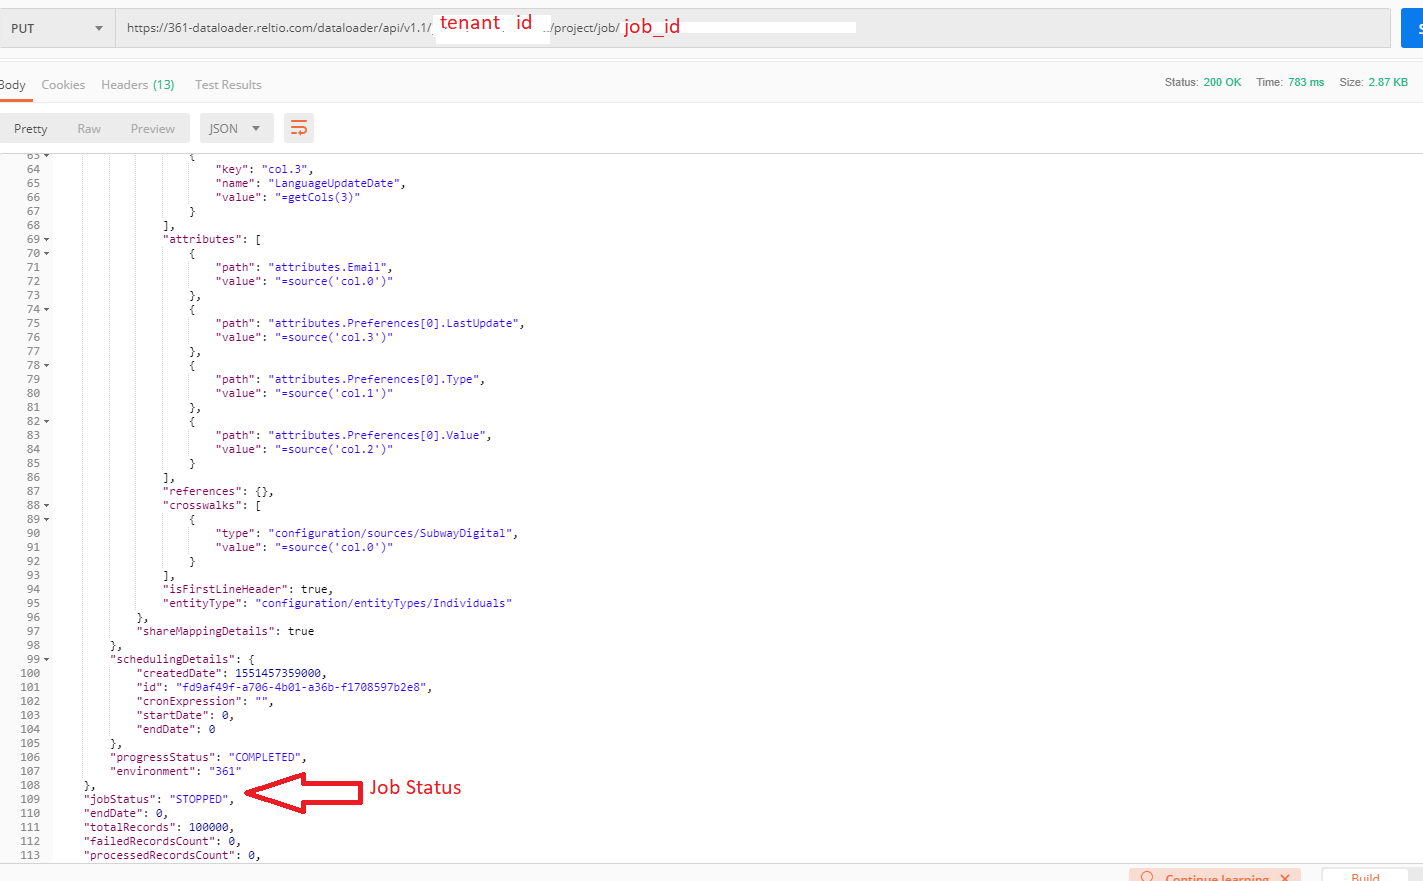Open the PUT method dropdown
This screenshot has width=1423, height=881.
56,28
